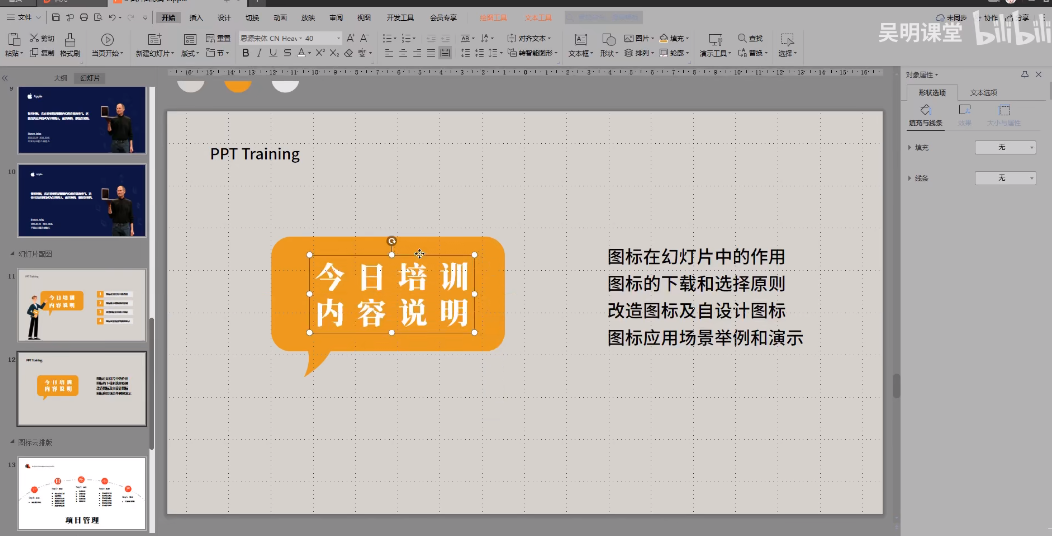1052x536 pixels.
Task: Open the Fill (填充) 无 dropdown in properties panel
Action: coord(1005,148)
